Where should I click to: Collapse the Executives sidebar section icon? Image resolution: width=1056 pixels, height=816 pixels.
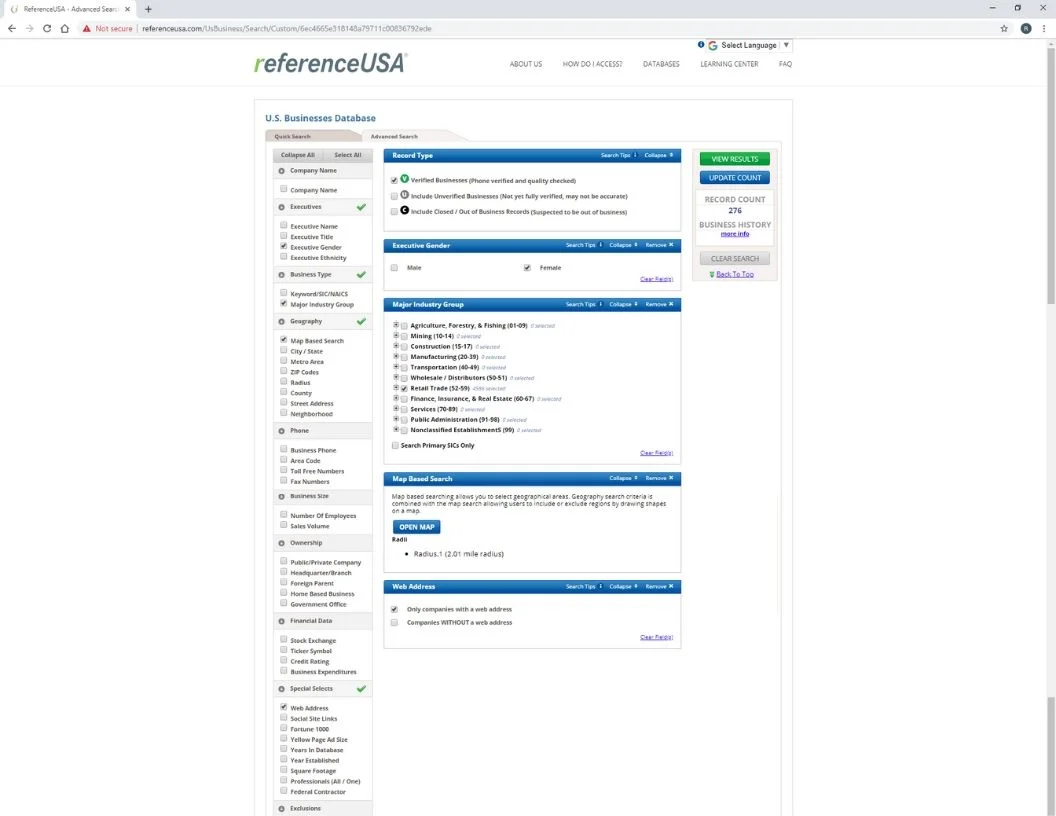tap(282, 207)
